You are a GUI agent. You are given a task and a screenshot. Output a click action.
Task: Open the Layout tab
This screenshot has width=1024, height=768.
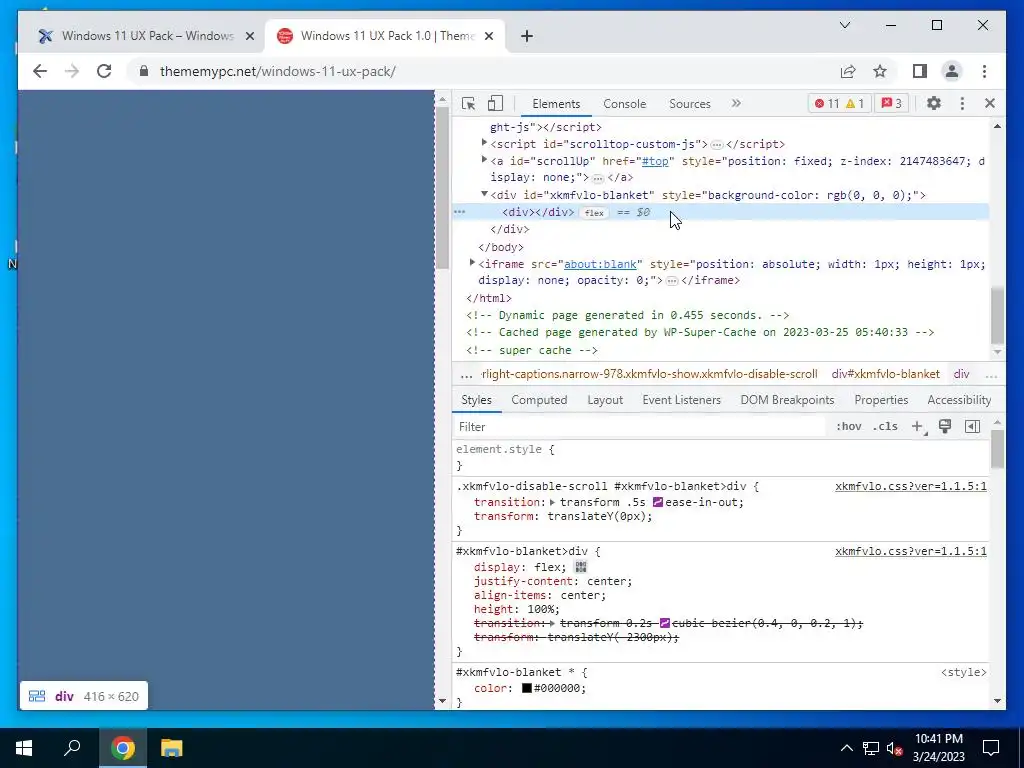coord(605,400)
